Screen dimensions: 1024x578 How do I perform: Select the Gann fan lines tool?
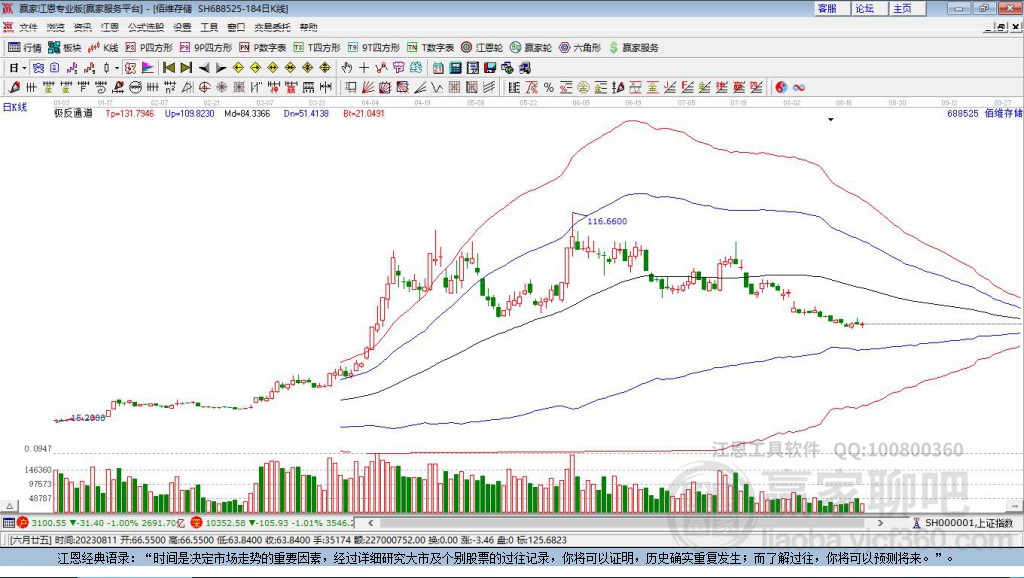[x=368, y=88]
